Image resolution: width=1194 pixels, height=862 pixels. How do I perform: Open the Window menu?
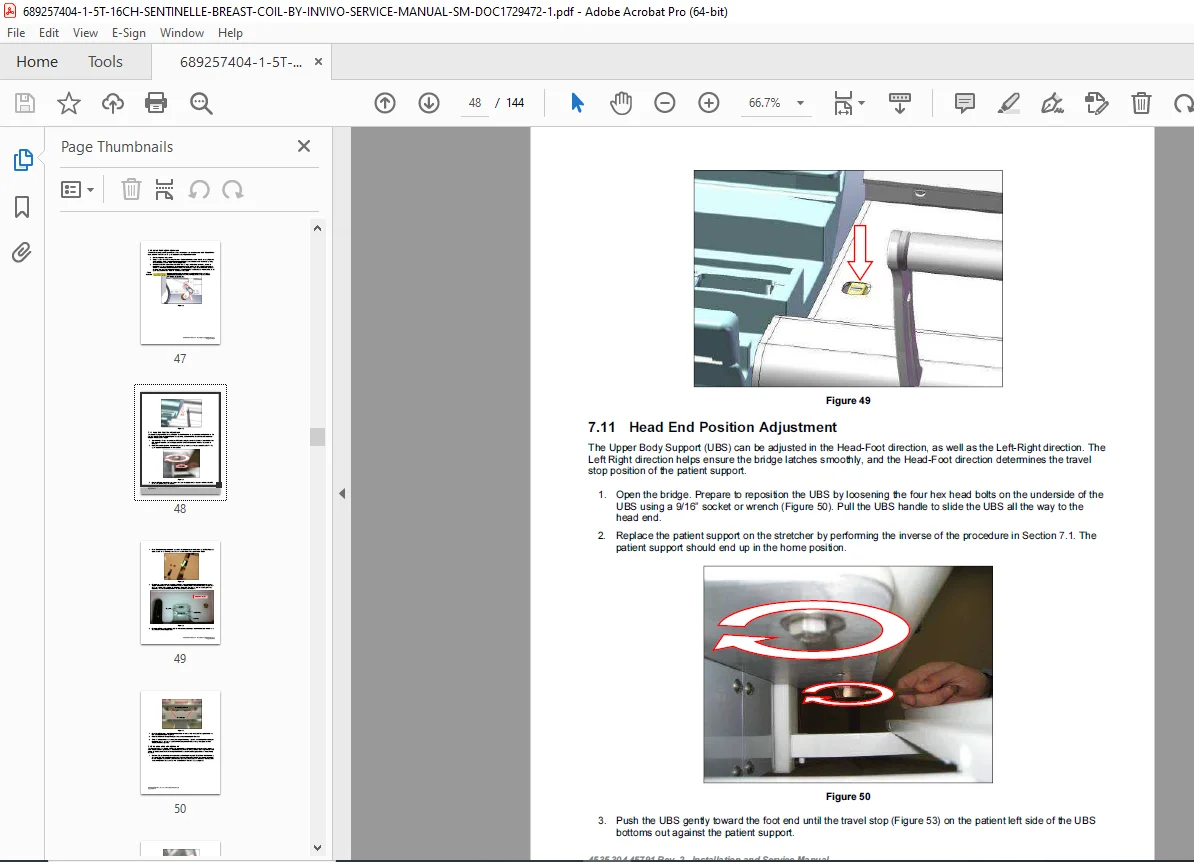[182, 33]
